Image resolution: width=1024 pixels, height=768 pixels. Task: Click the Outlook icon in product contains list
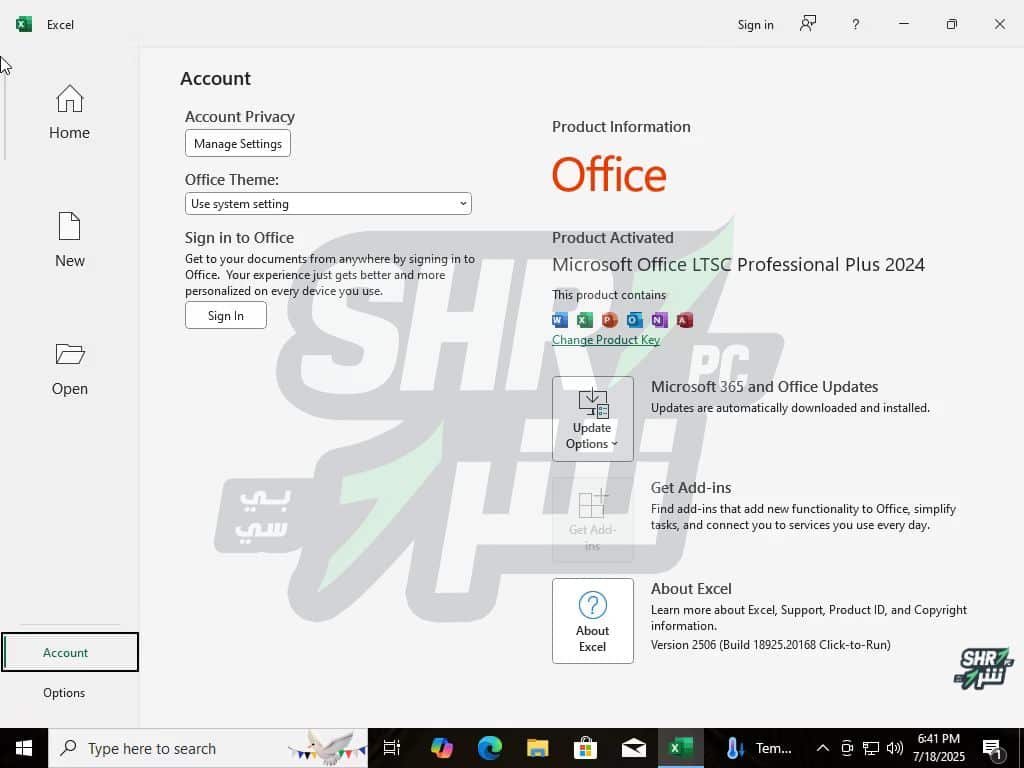coord(634,320)
